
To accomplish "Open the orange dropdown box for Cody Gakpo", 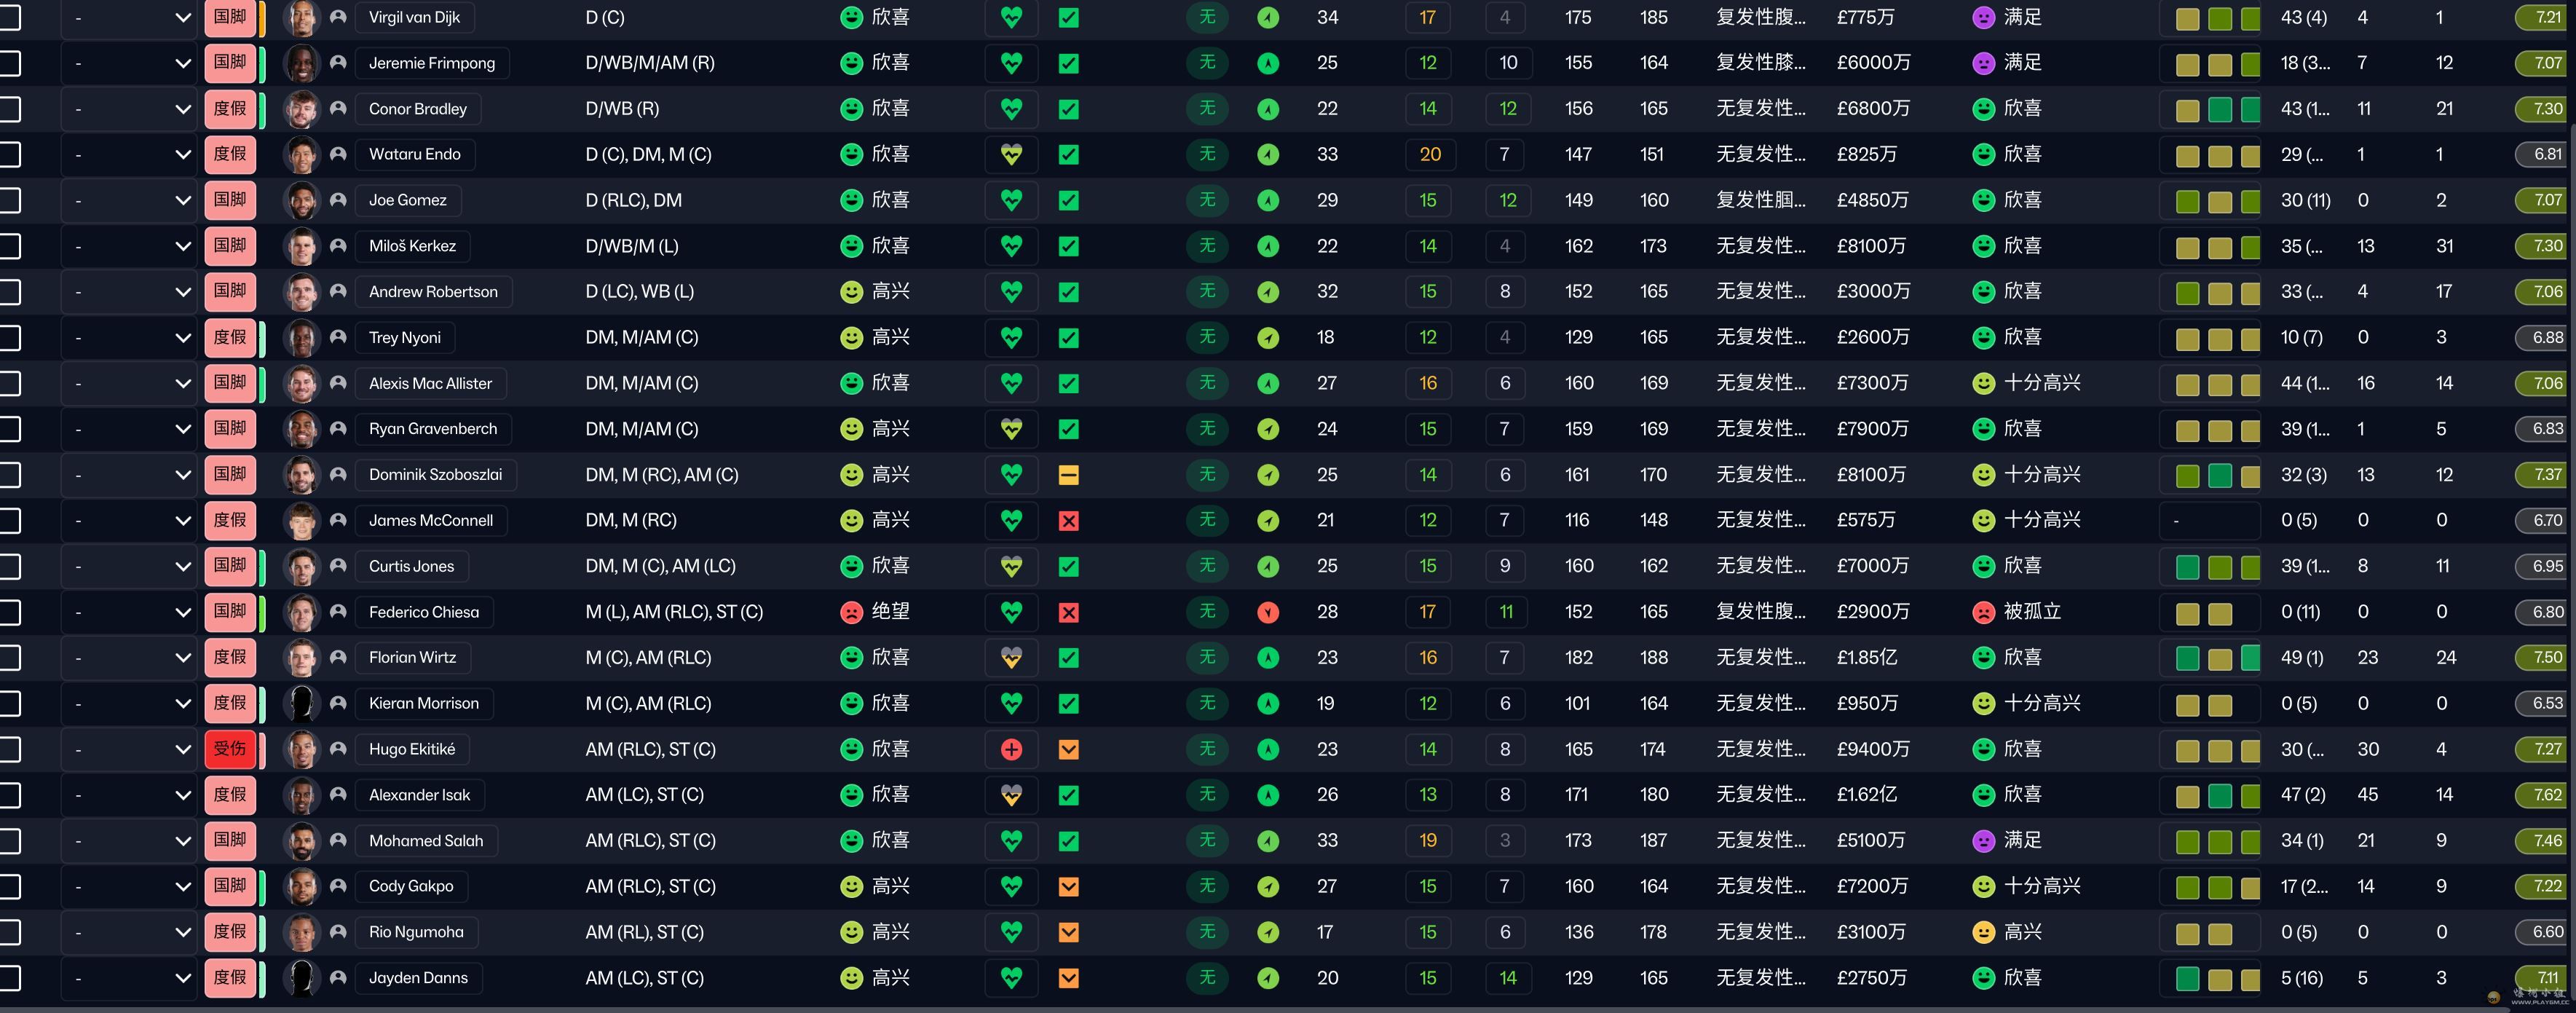I will (1068, 886).
